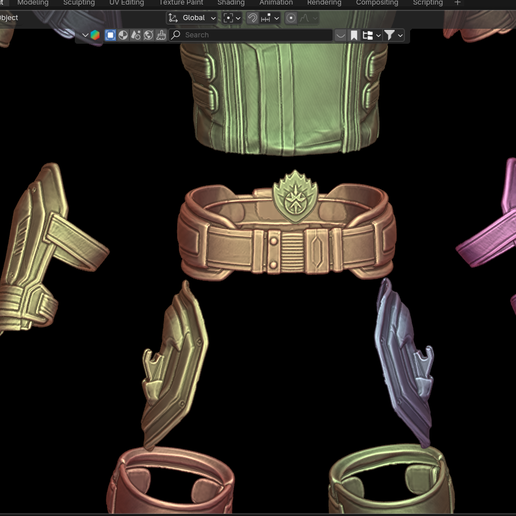Click the world globe filter icon
This screenshot has height=516, width=516.
tap(148, 35)
